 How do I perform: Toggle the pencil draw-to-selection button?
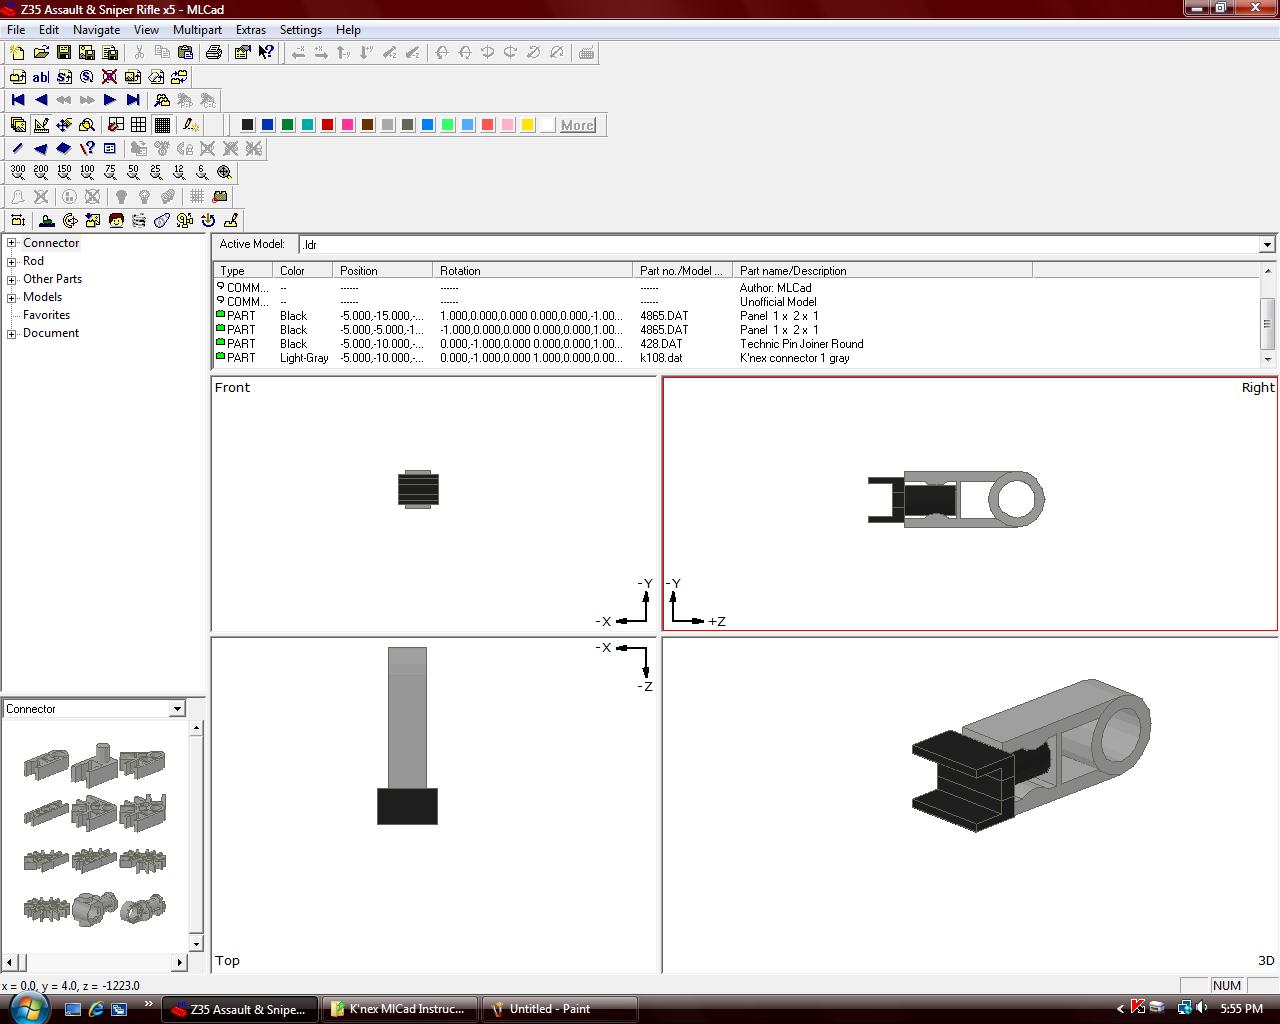190,125
